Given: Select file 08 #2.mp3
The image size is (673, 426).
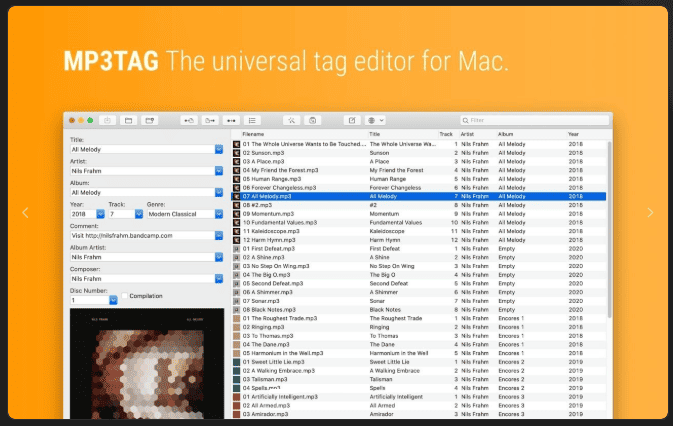Looking at the screenshot, I should (419, 205).
